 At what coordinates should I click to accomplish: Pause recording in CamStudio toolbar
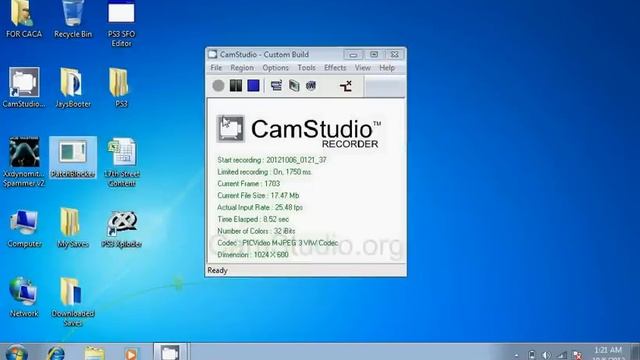tap(236, 86)
